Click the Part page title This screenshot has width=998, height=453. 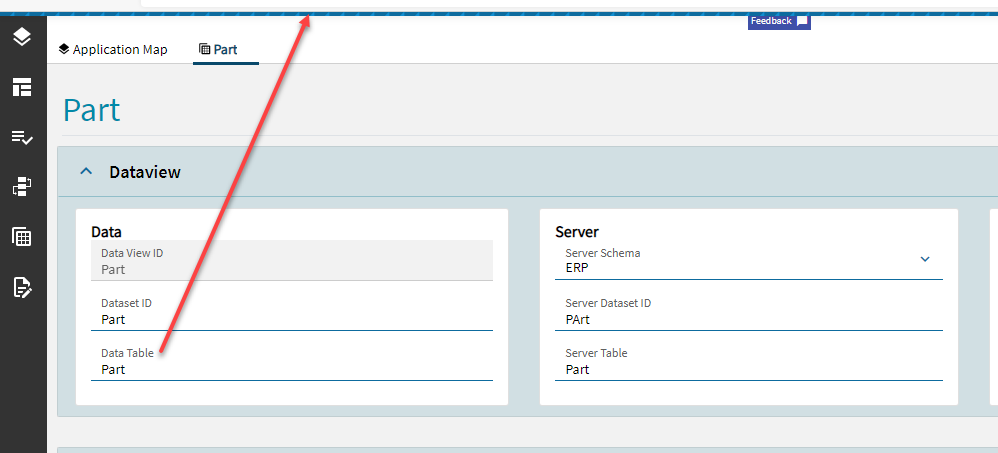[x=92, y=109]
